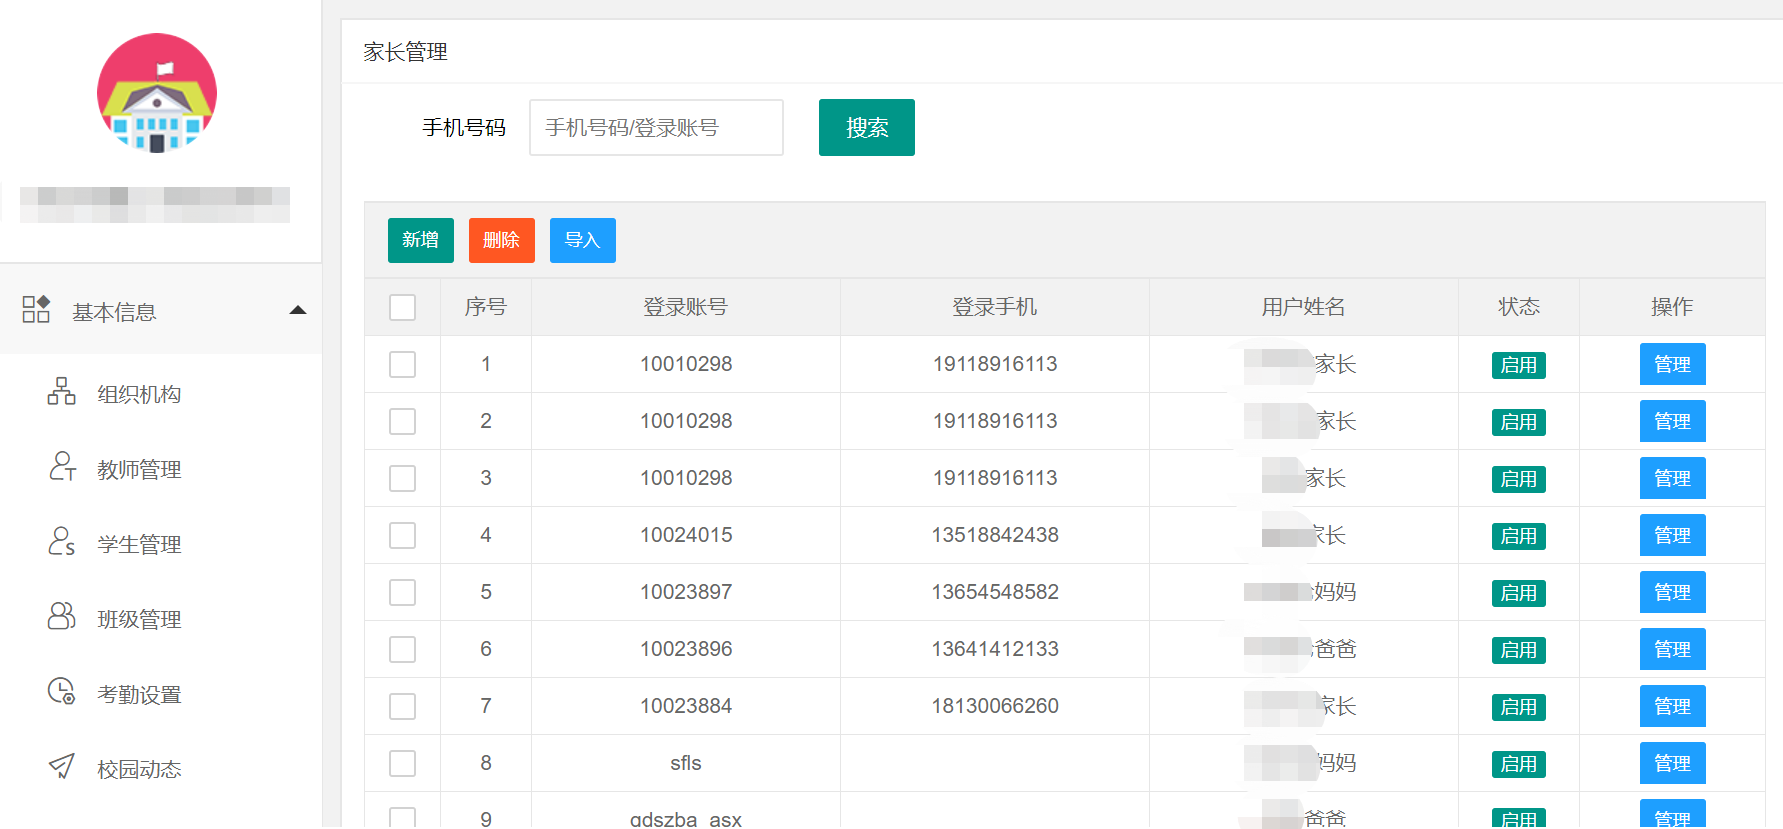Click the 教师管理 person icon
Image resolution: width=1783 pixels, height=829 pixels.
point(62,466)
